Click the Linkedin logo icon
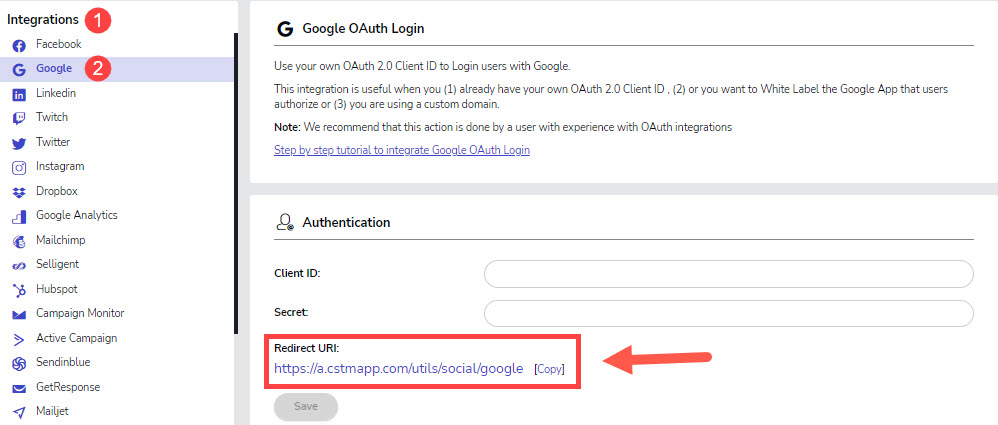Image resolution: width=998 pixels, height=425 pixels. click(x=19, y=95)
